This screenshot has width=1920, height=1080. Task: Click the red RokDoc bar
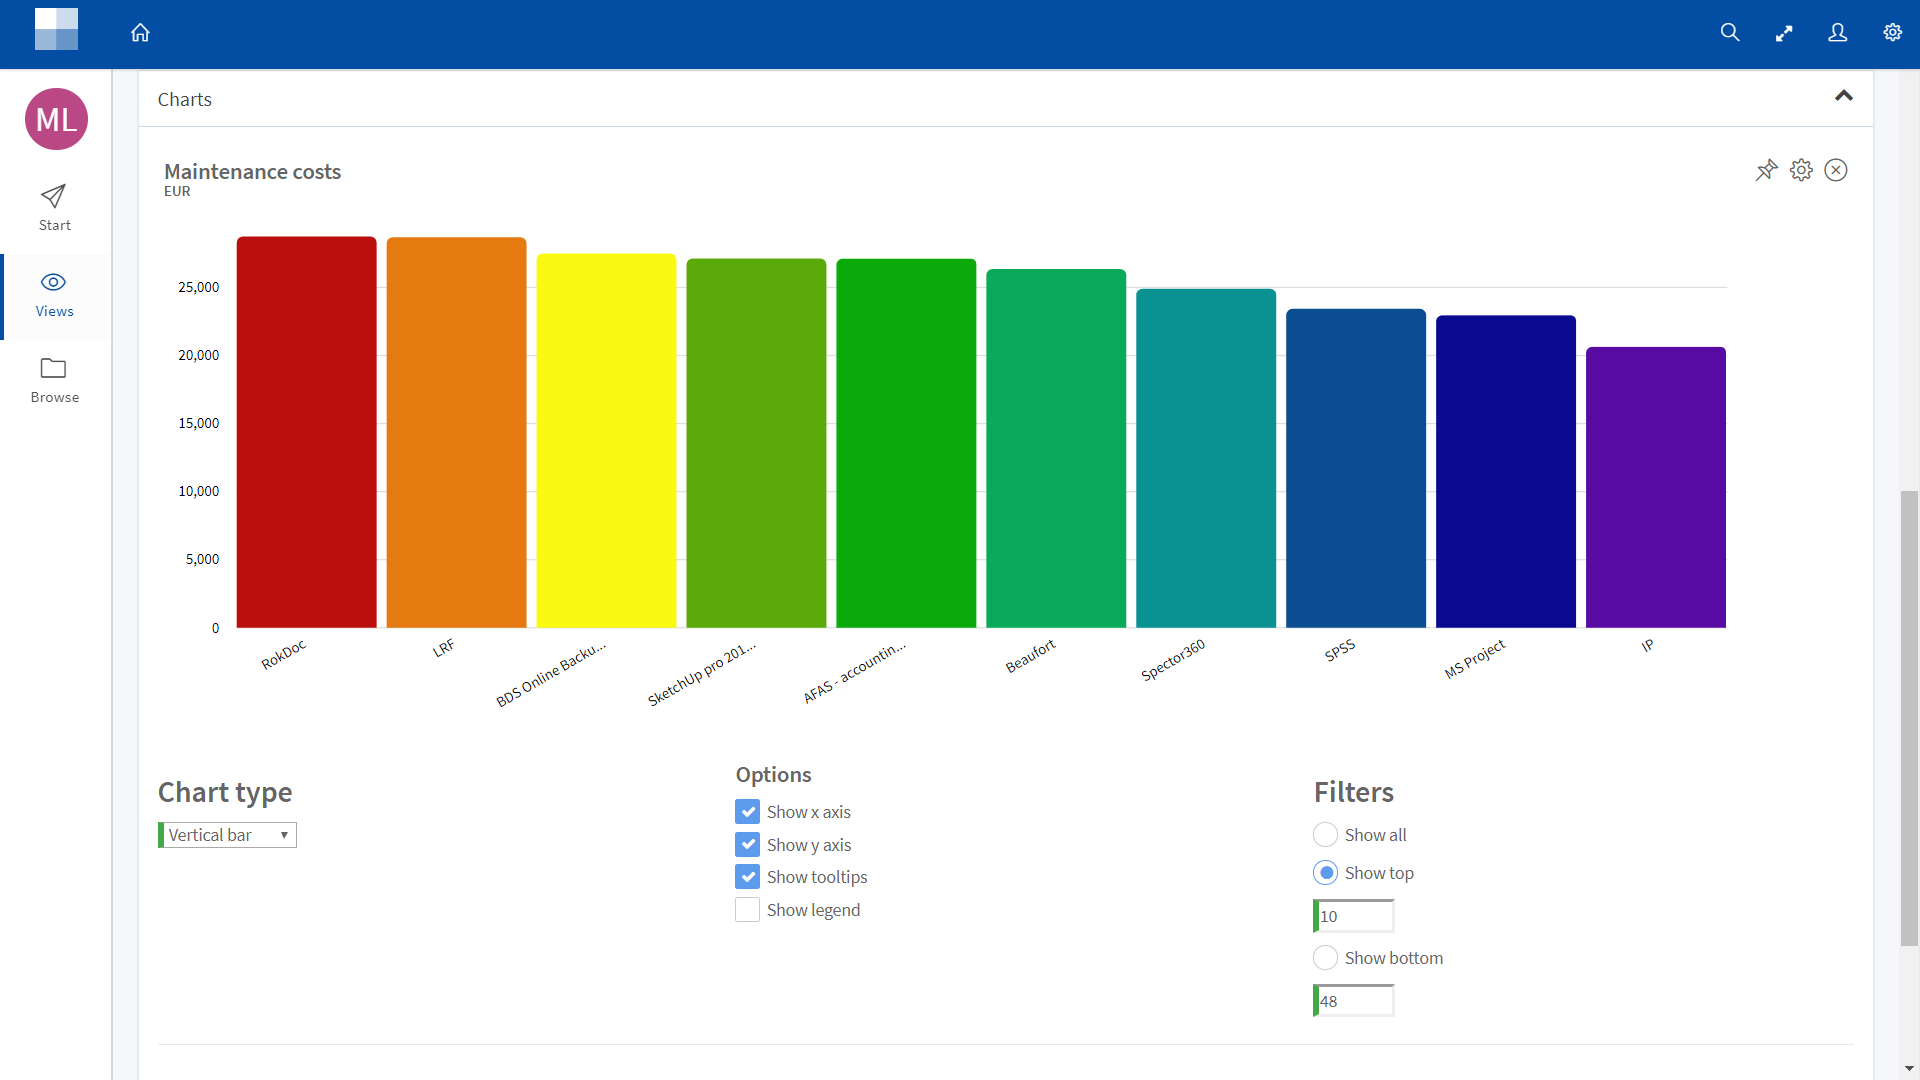(x=306, y=432)
